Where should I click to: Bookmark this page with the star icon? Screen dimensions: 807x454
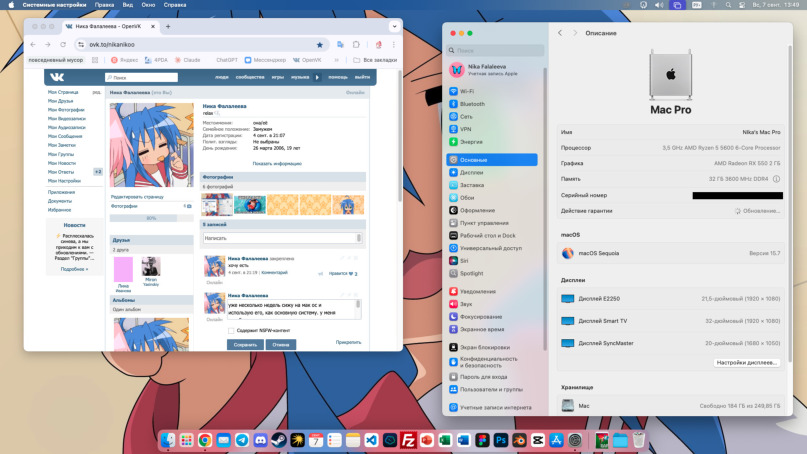point(320,45)
